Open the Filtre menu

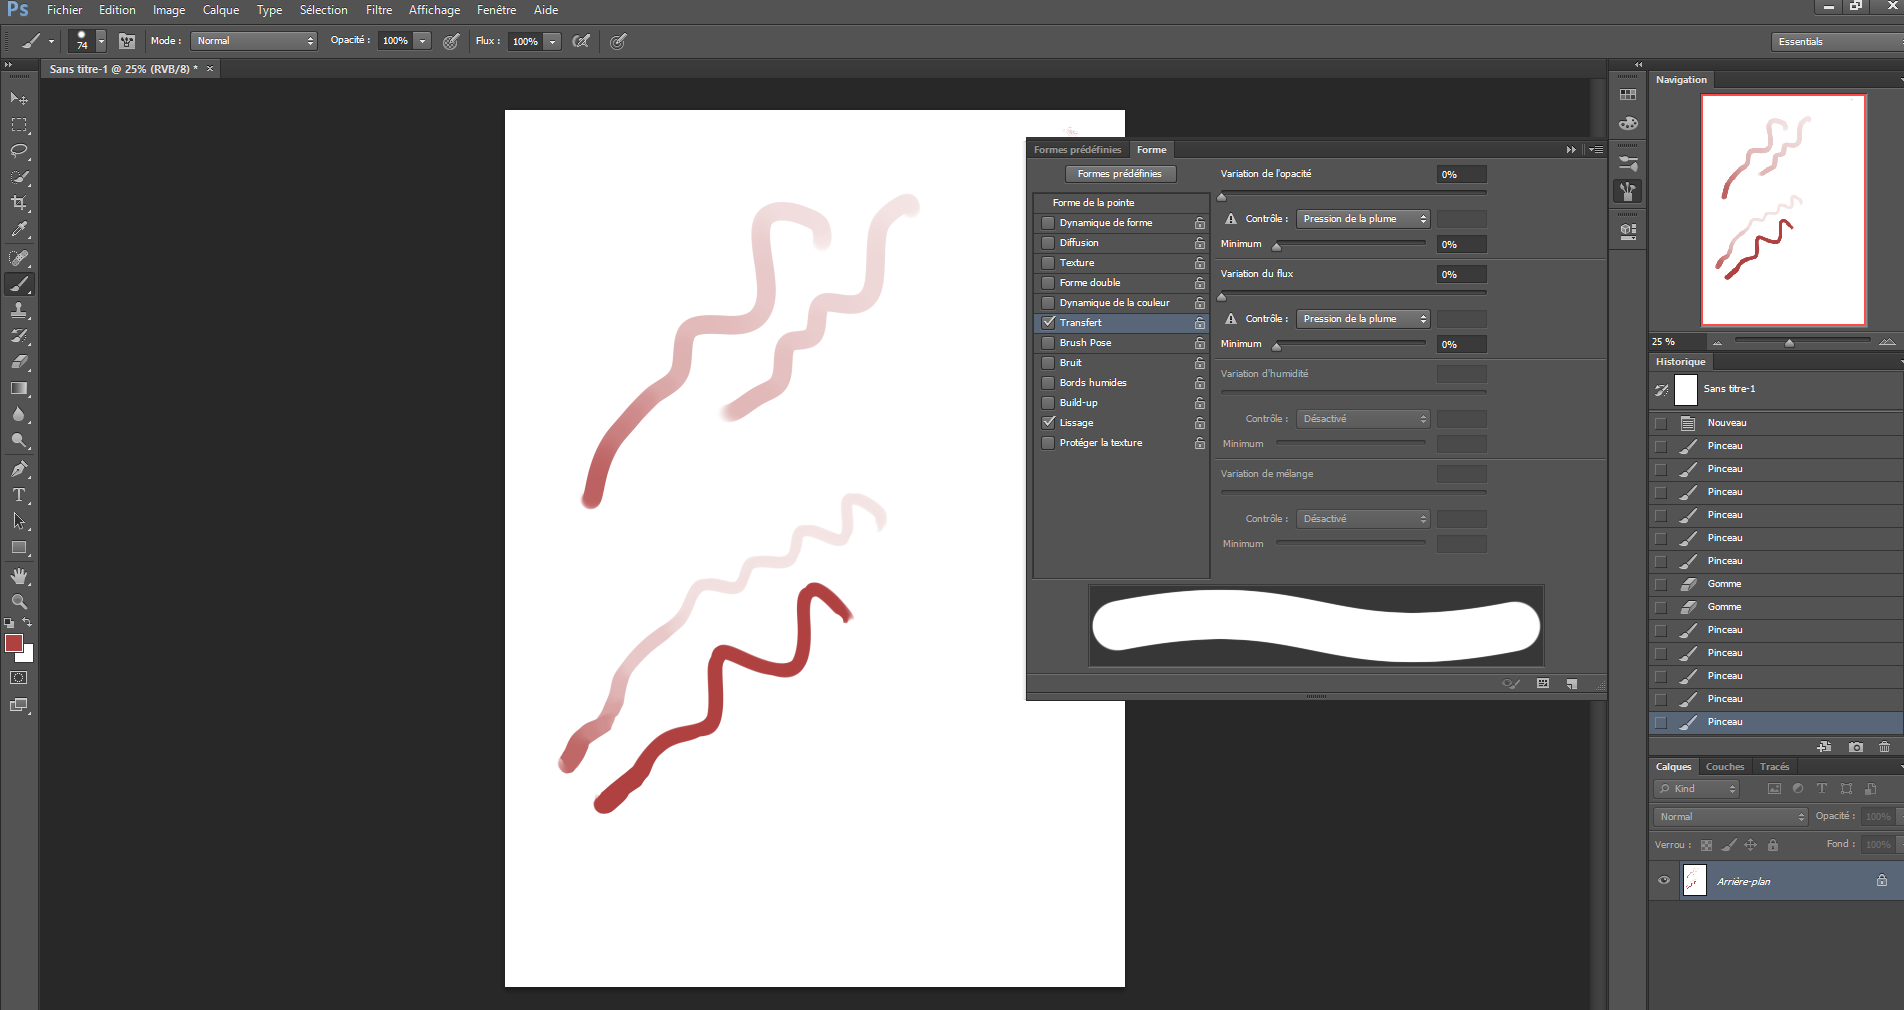tap(378, 10)
